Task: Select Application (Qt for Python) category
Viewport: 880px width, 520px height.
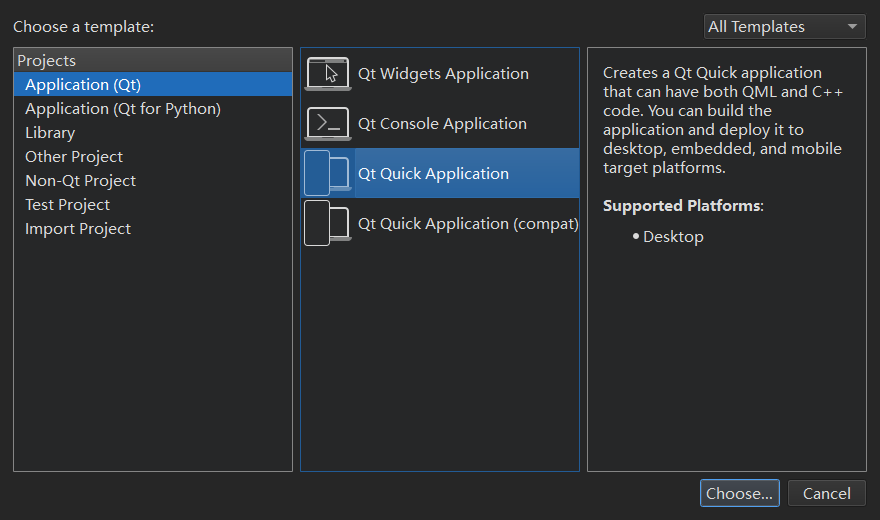Action: tap(122, 109)
